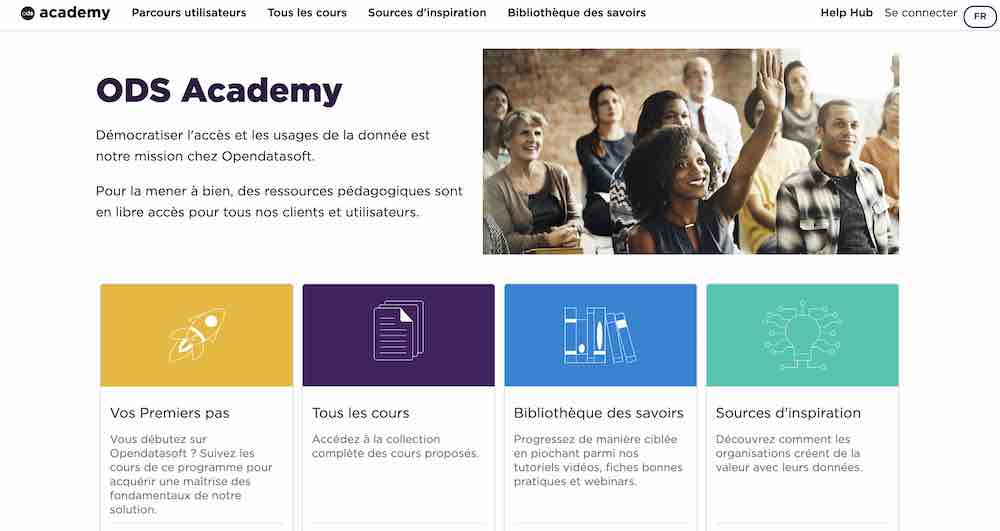Click the bookshelf icon on blue card
The height and width of the screenshot is (531, 1000).
click(600, 335)
